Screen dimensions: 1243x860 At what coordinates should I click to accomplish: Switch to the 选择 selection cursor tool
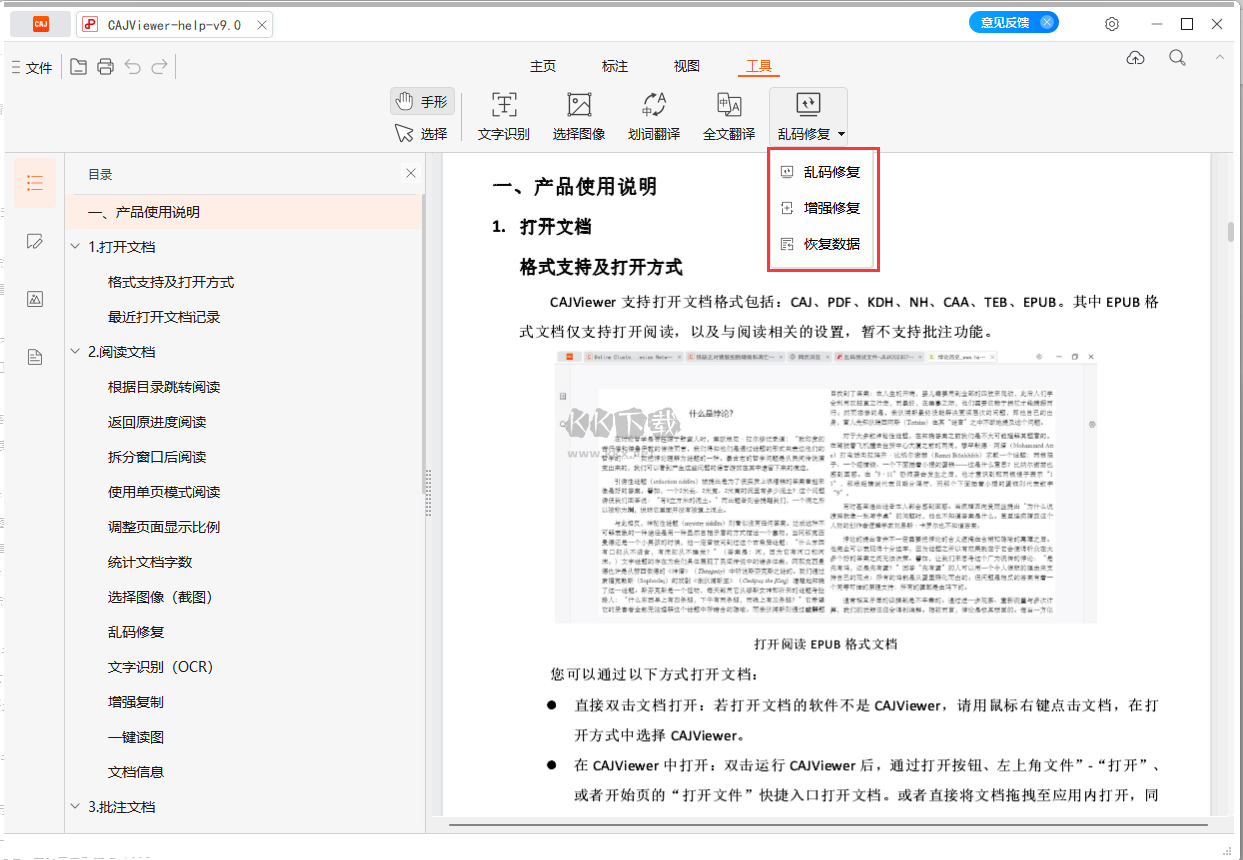(x=421, y=133)
